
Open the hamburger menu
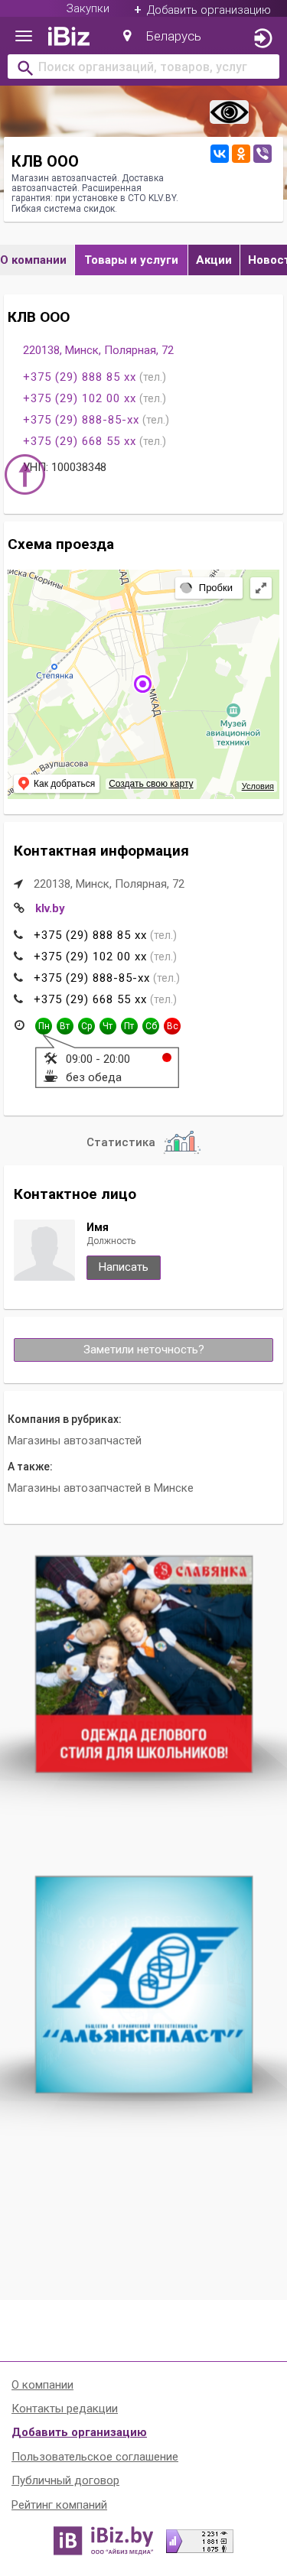24,36
